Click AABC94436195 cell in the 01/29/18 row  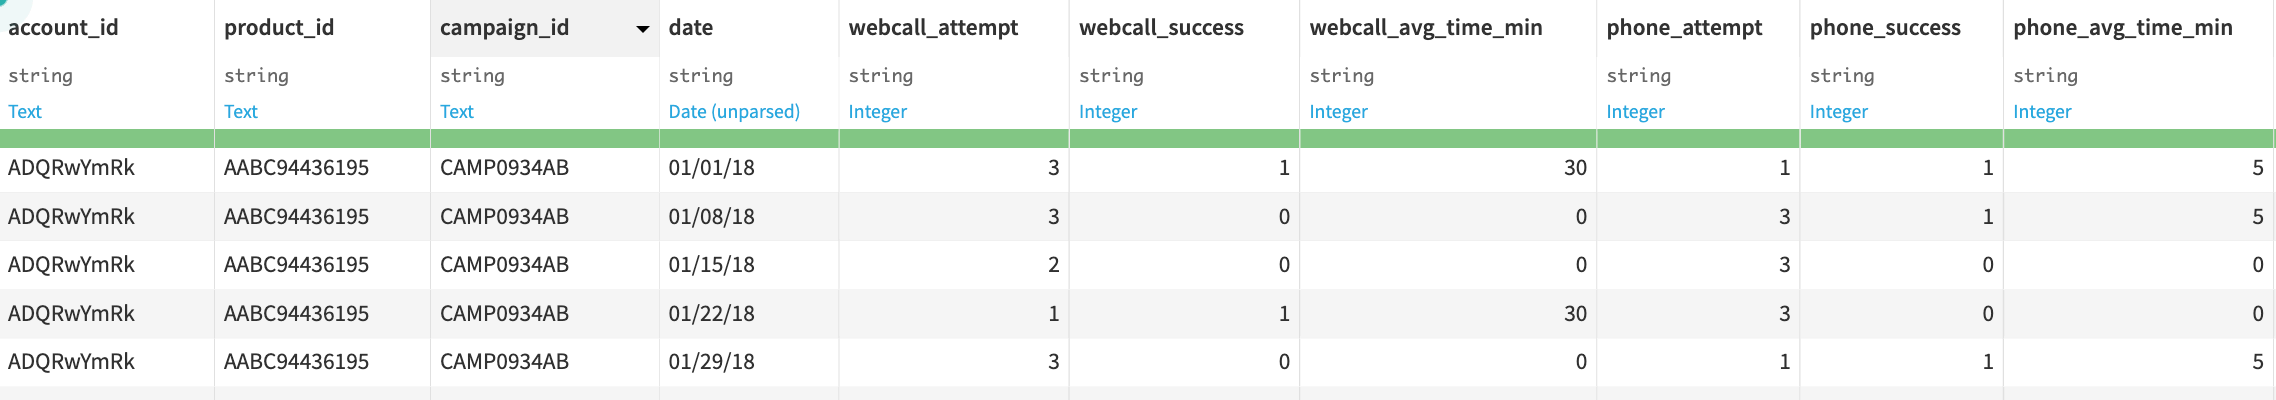(x=297, y=362)
